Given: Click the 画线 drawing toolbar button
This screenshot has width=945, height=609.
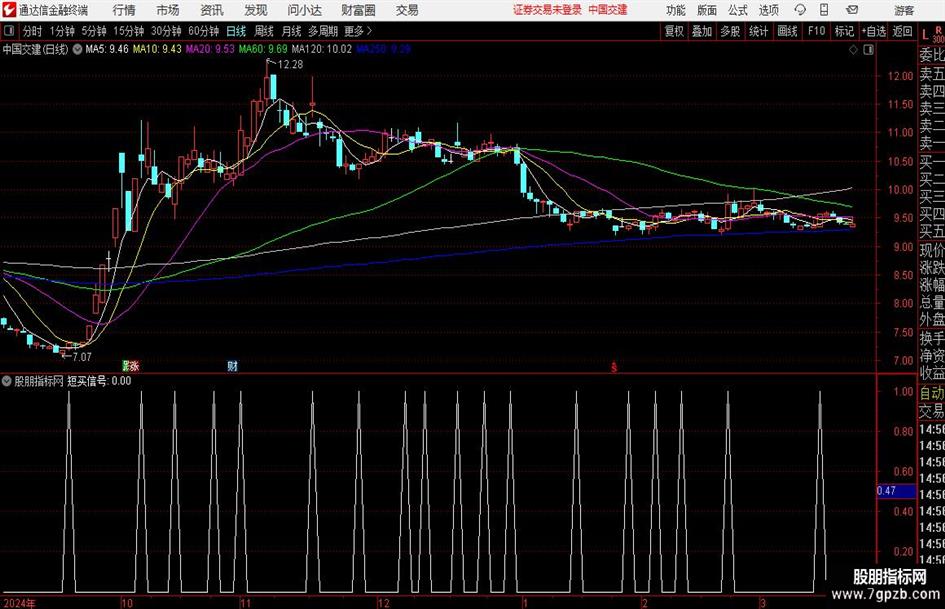Looking at the screenshot, I should [787, 31].
